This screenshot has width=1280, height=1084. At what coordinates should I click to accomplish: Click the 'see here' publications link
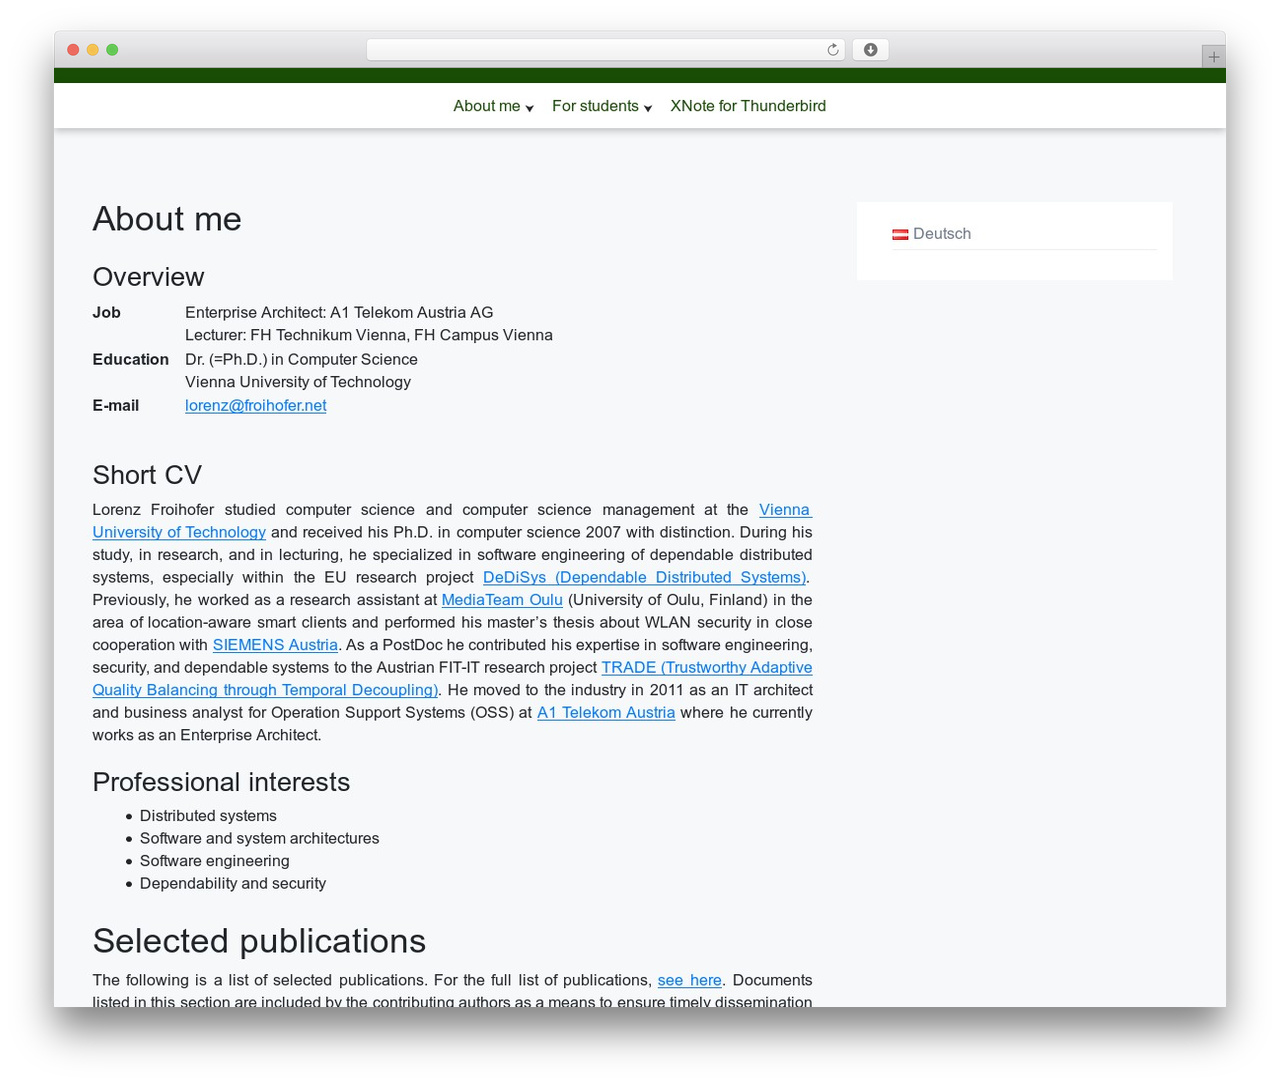point(689,980)
